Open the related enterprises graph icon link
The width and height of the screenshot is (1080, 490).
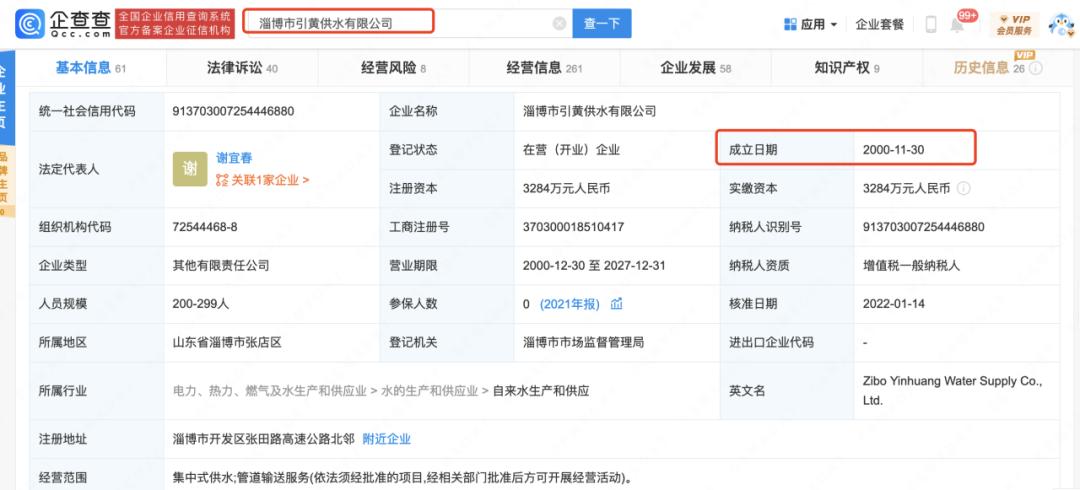[x=222, y=181]
